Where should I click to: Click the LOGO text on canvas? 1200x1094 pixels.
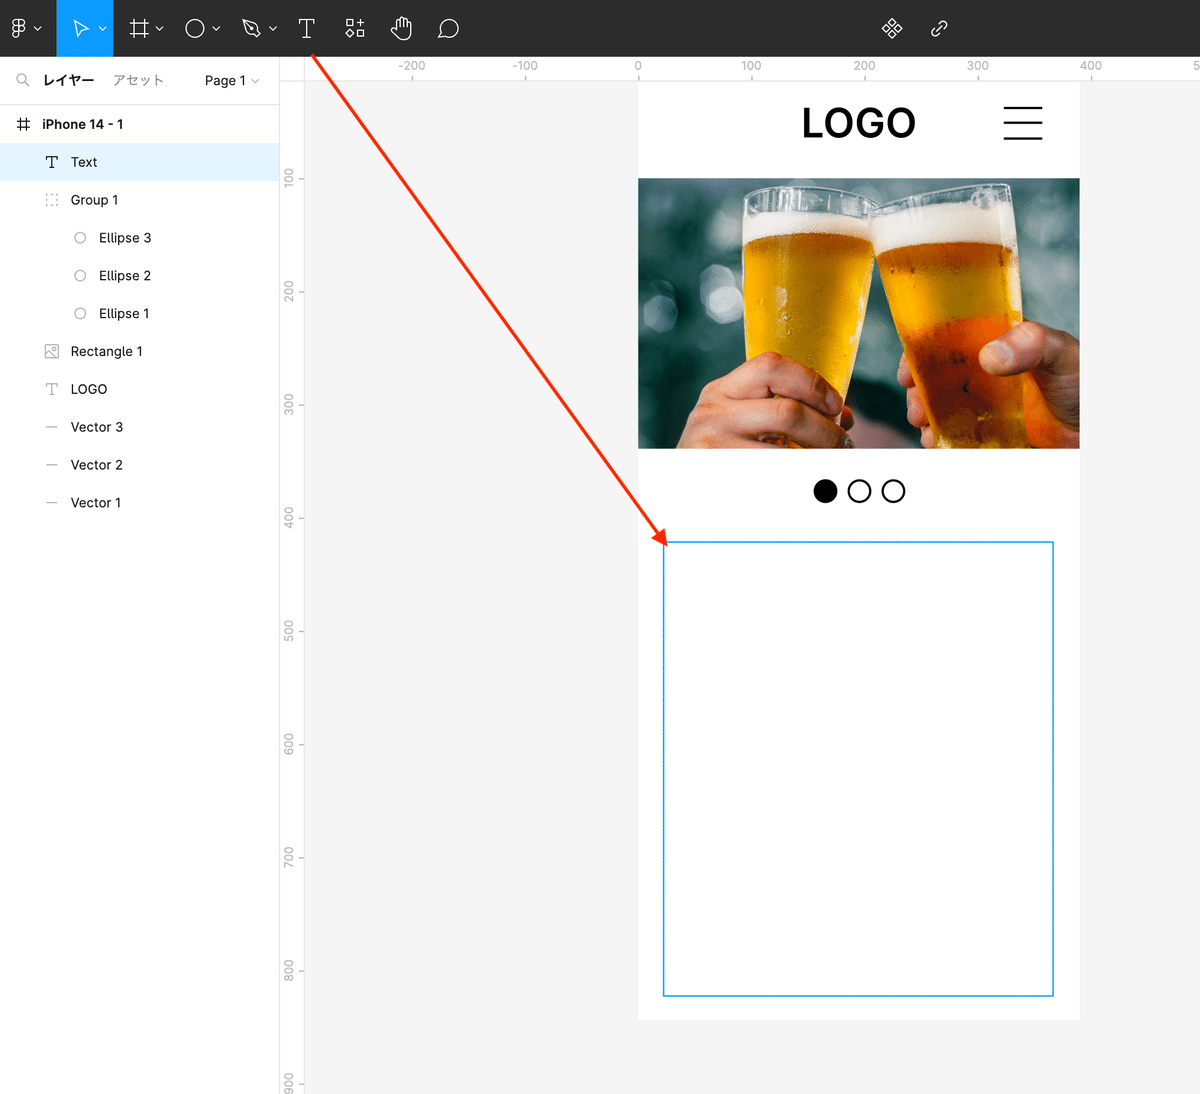[x=858, y=123]
